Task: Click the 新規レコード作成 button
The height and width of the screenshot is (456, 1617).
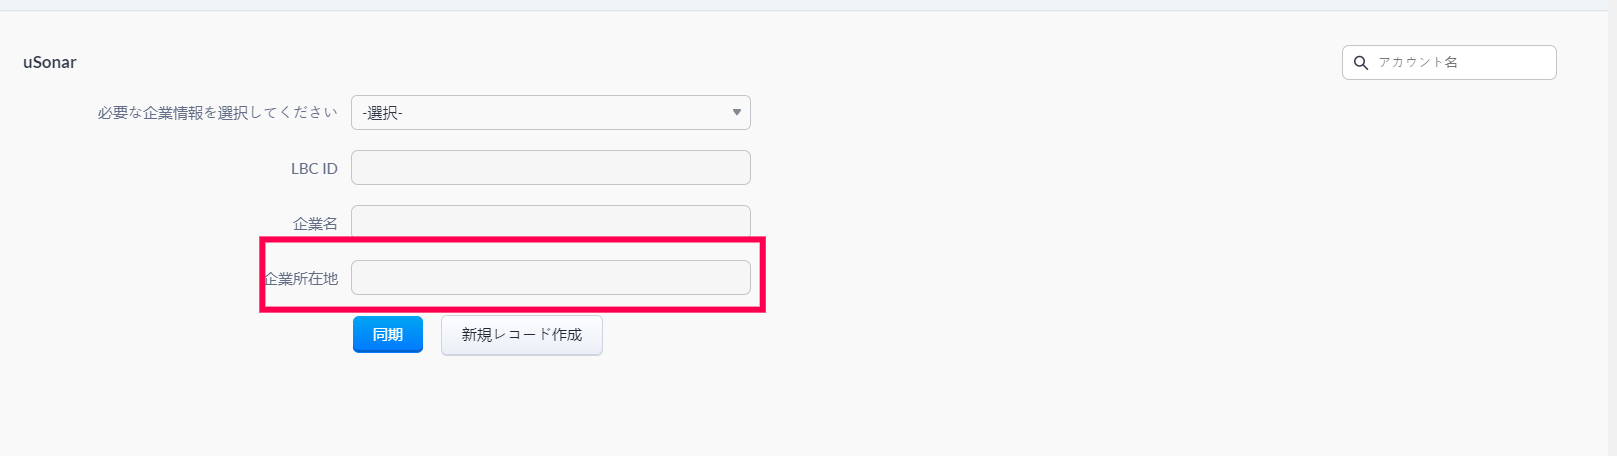Action: coord(521,335)
